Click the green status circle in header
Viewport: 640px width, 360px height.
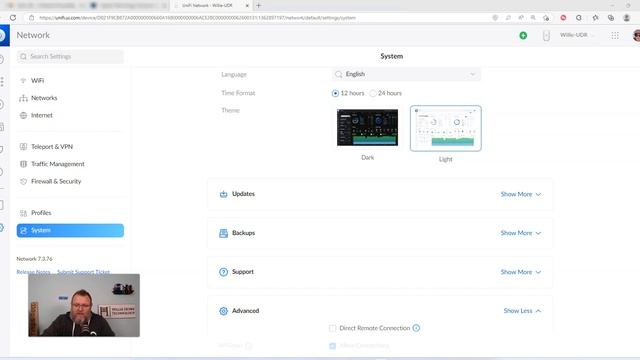point(523,36)
